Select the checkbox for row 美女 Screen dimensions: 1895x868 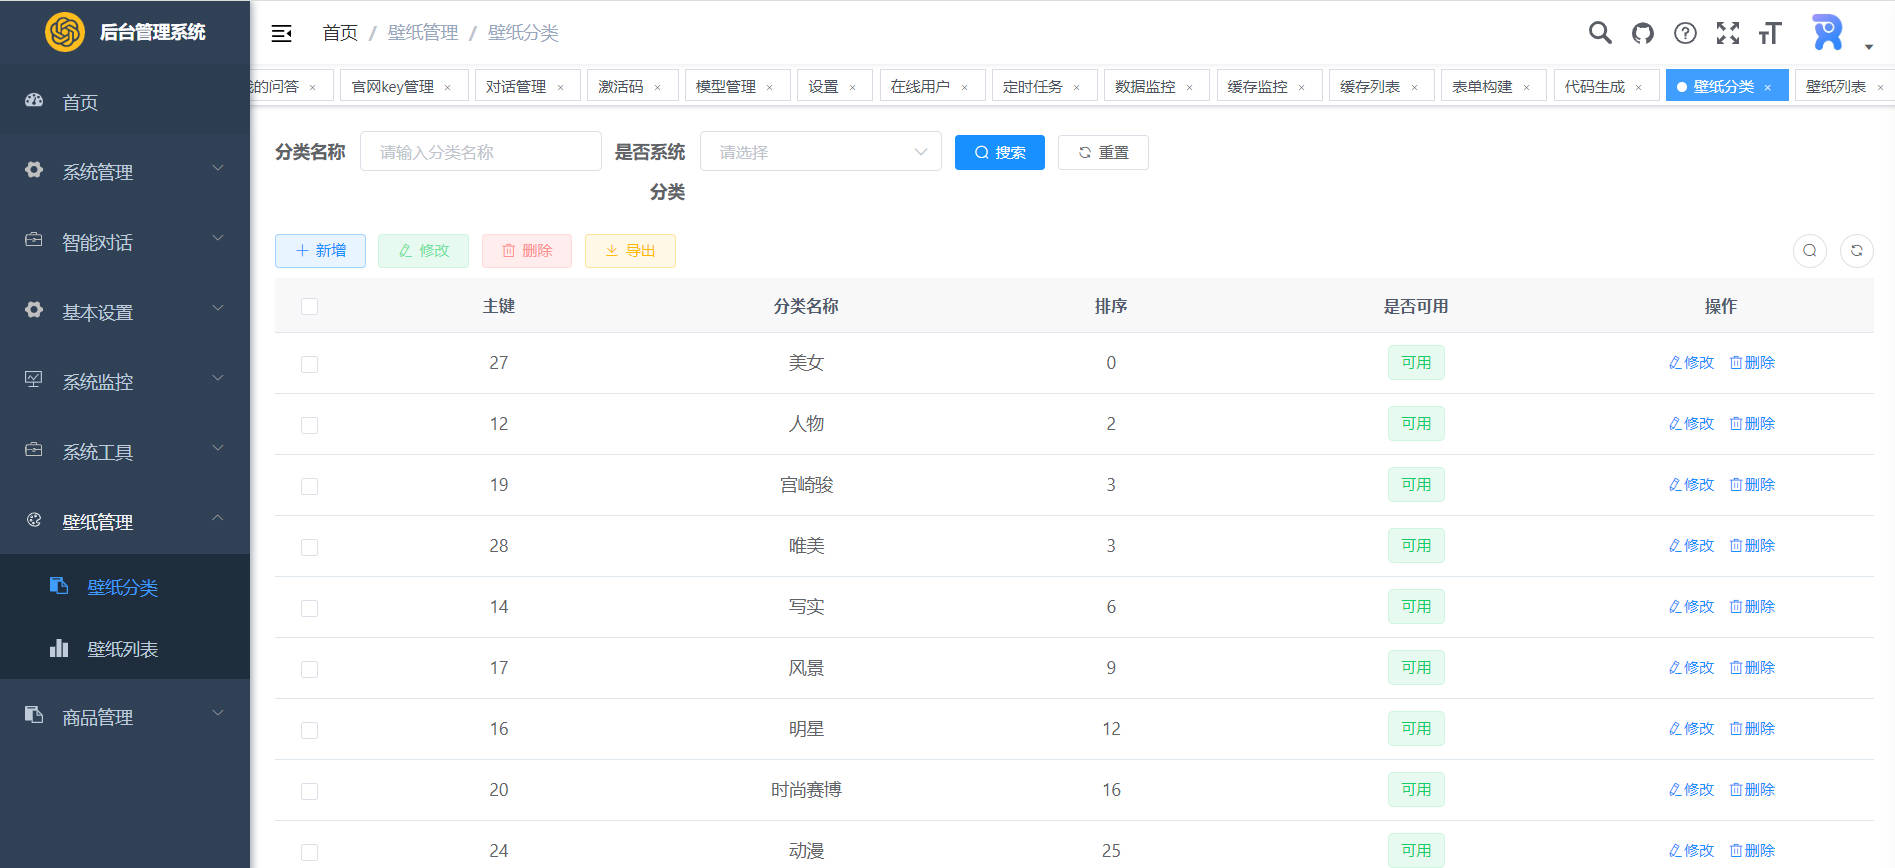(x=309, y=364)
